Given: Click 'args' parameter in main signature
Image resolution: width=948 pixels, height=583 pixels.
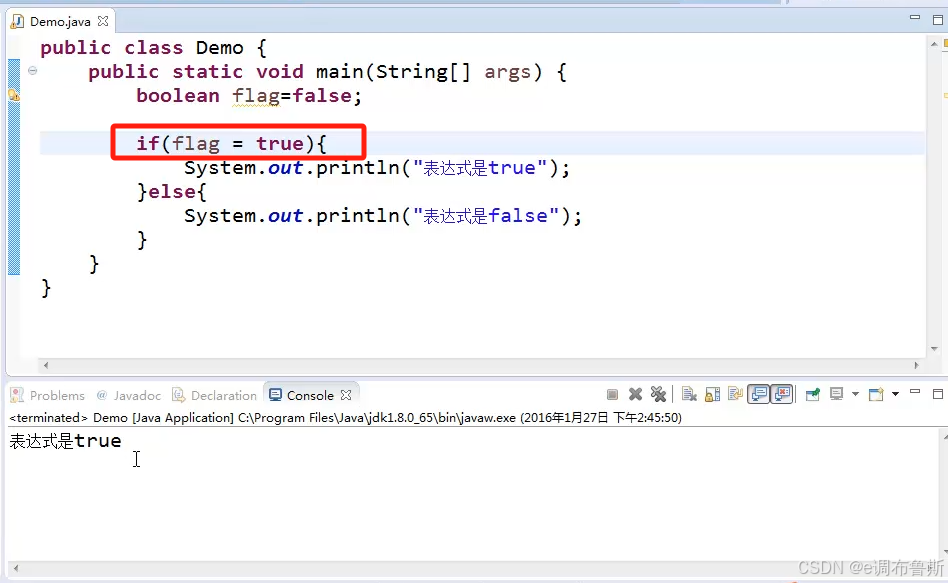Looking at the screenshot, I should [x=508, y=72].
